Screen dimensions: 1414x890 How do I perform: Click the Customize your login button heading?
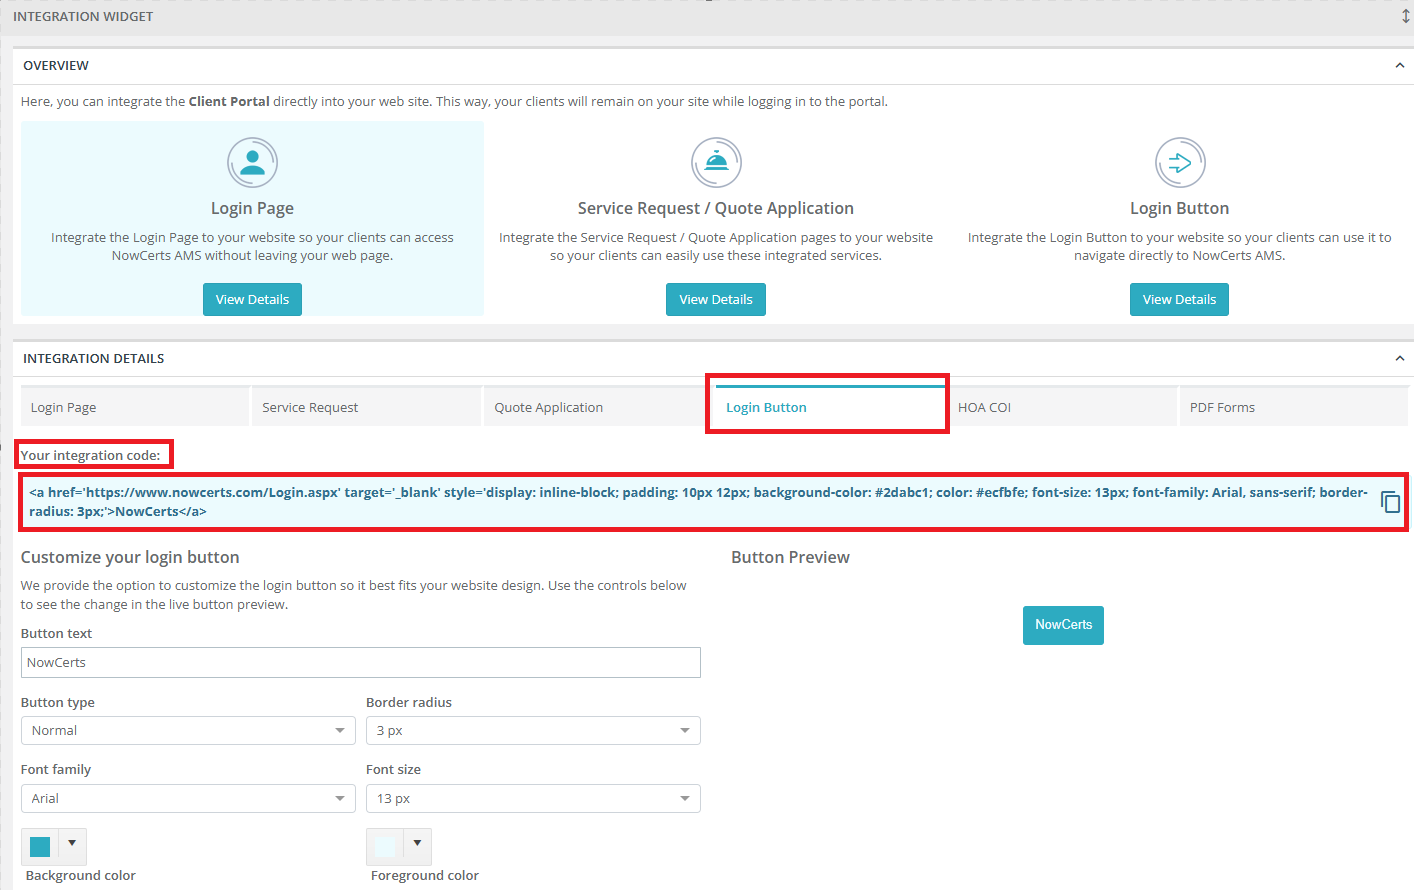tap(130, 557)
